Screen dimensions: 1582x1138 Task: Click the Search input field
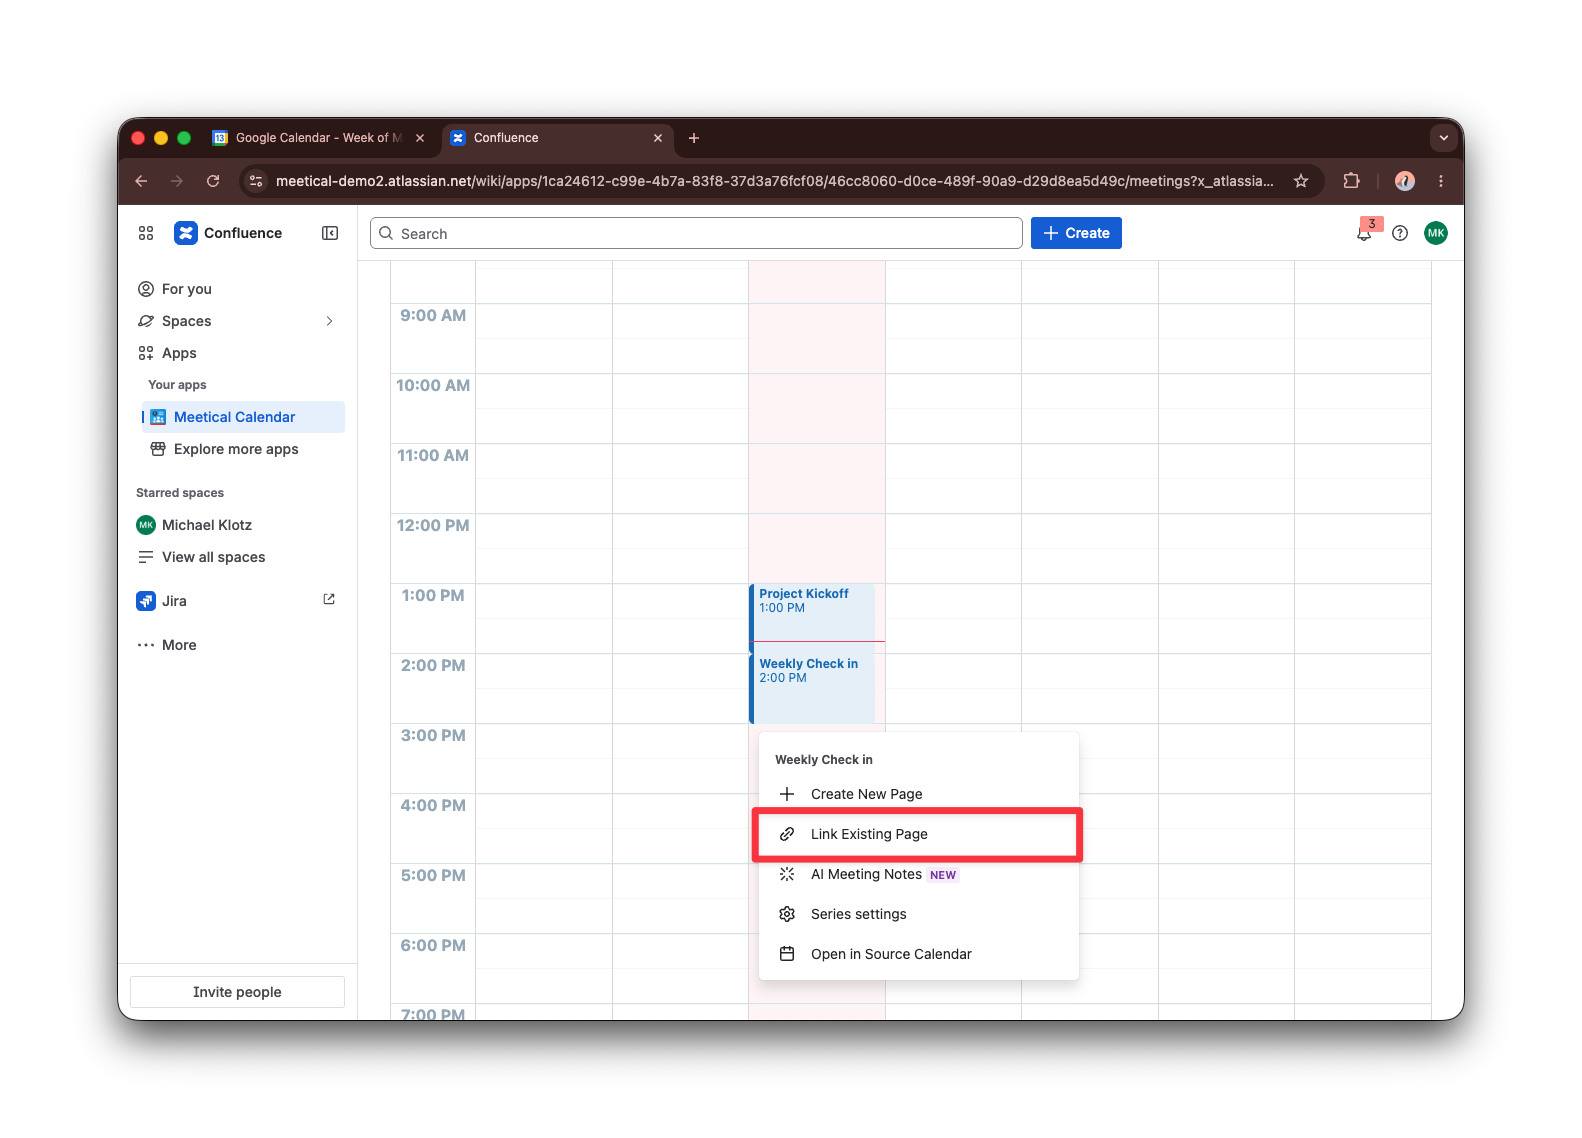click(696, 233)
